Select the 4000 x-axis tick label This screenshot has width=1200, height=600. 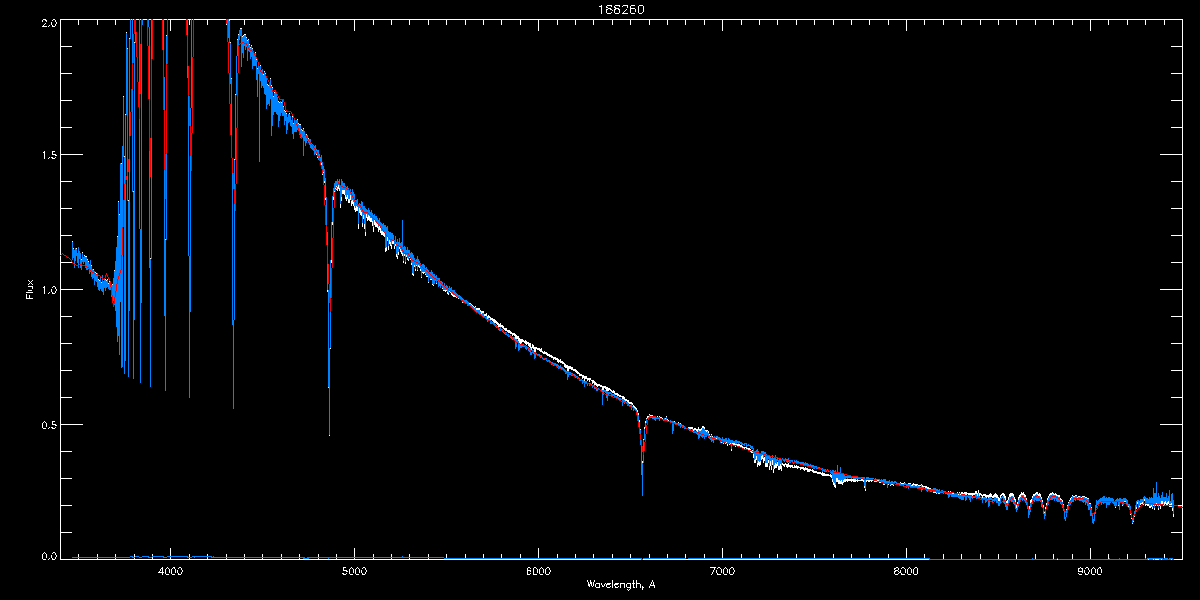(x=171, y=571)
